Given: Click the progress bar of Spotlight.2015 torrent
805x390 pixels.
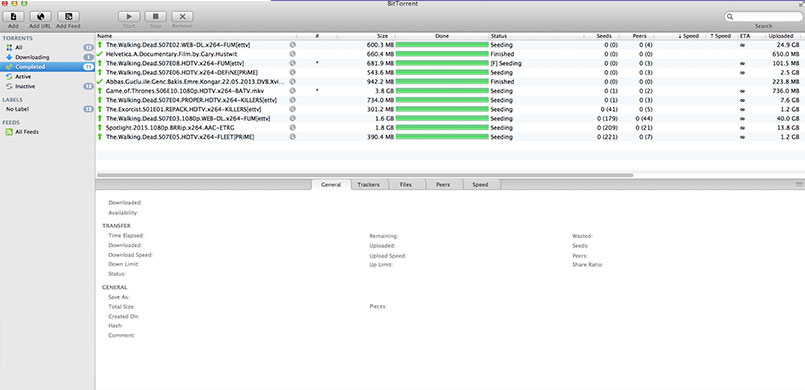Looking at the screenshot, I should pyautogui.click(x=442, y=128).
